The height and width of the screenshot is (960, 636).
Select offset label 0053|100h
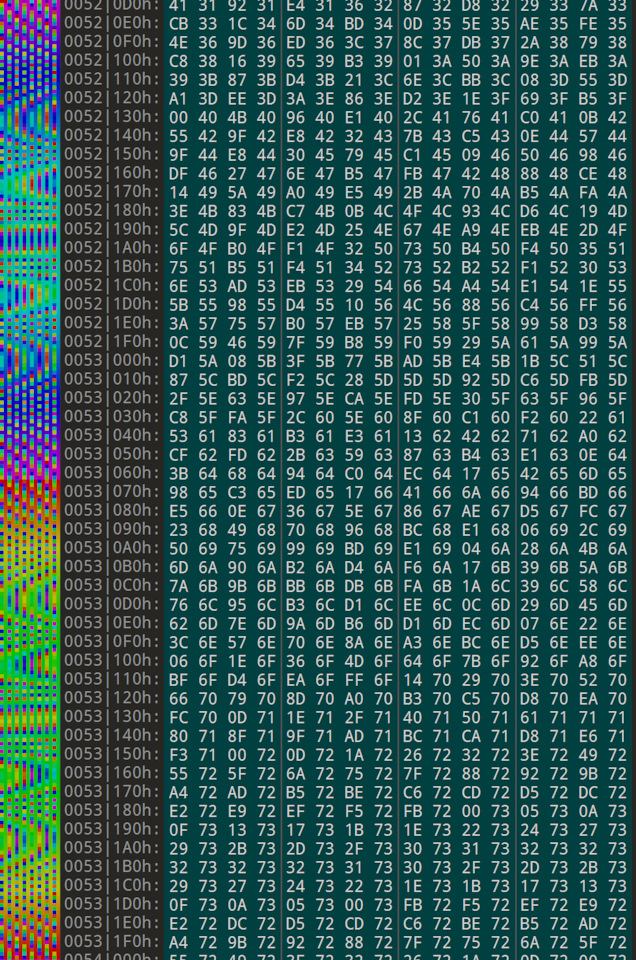[x=111, y=662]
